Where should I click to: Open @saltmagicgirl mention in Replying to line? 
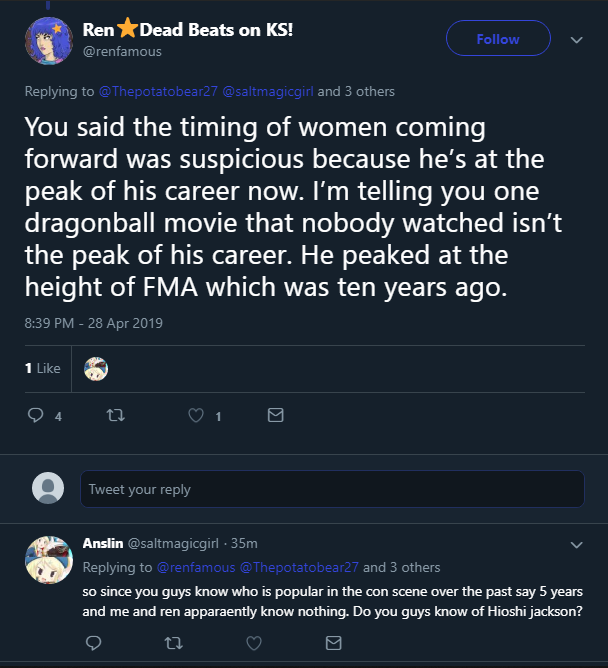click(x=268, y=91)
